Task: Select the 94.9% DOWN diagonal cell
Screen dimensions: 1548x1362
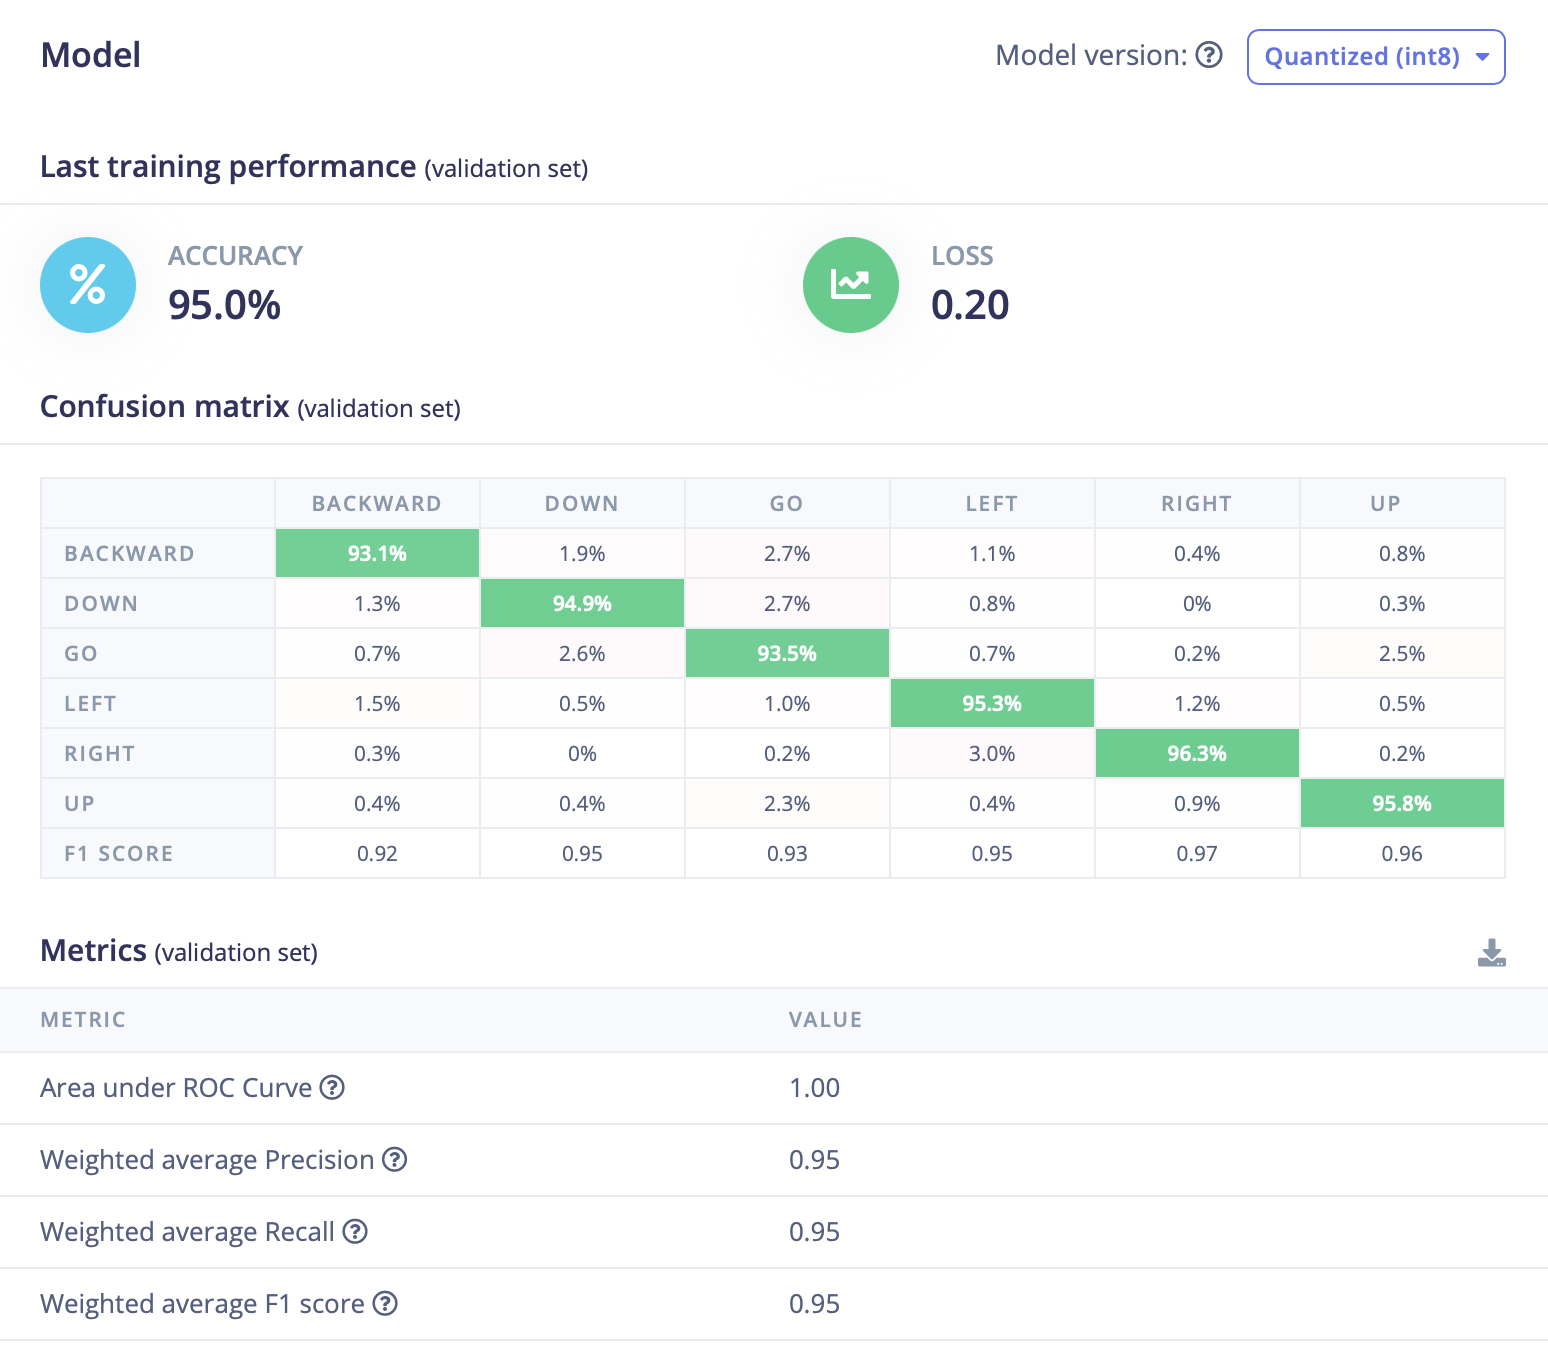Action: pos(582,603)
